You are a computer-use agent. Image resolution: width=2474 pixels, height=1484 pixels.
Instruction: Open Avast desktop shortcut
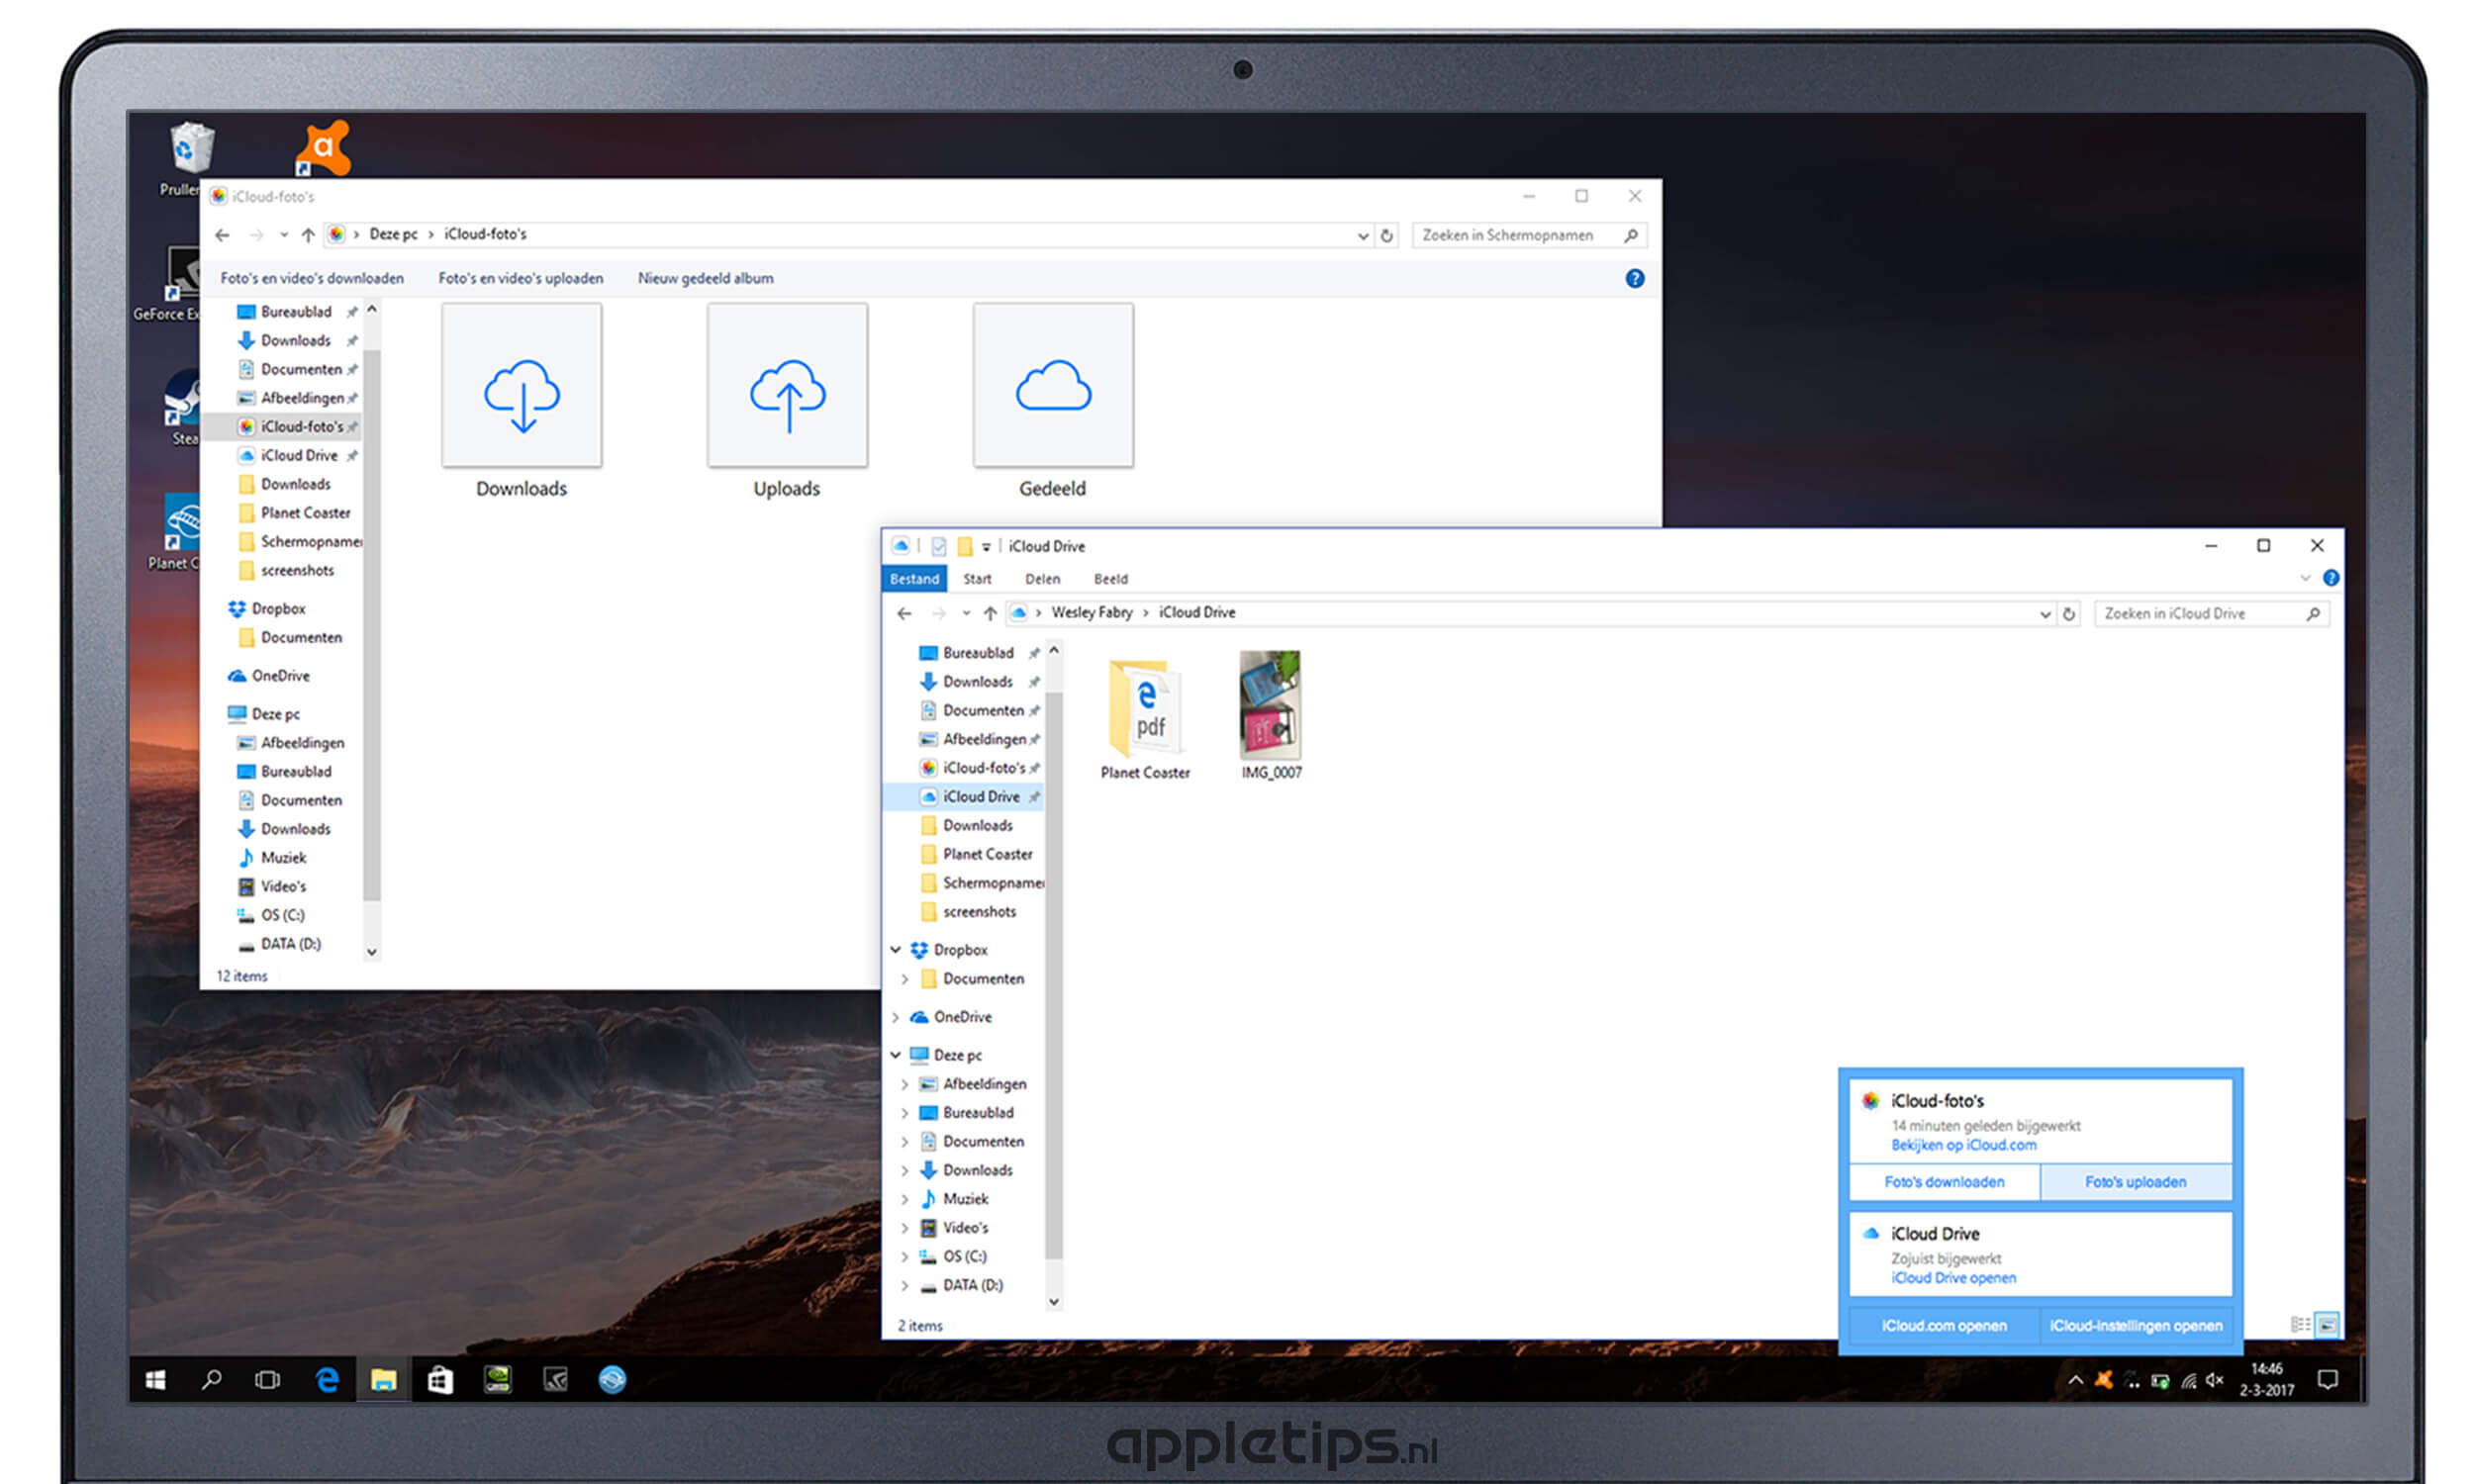(x=323, y=148)
